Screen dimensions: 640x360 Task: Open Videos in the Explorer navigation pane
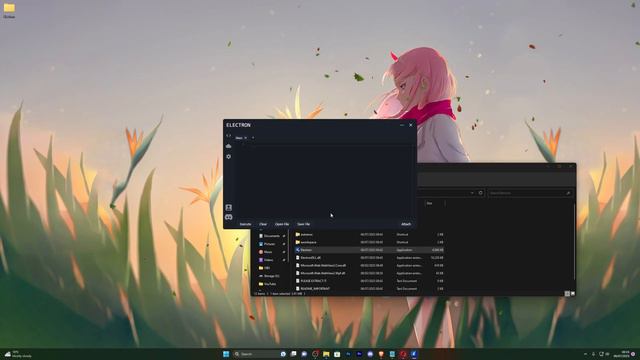[x=268, y=260]
